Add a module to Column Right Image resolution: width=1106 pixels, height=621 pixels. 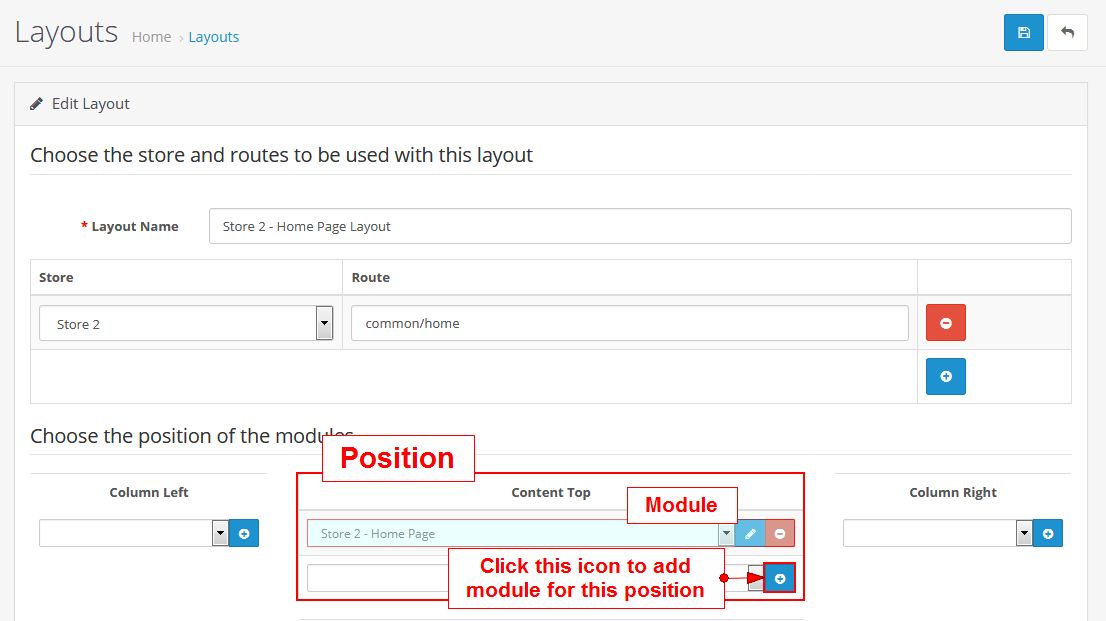(x=1048, y=533)
